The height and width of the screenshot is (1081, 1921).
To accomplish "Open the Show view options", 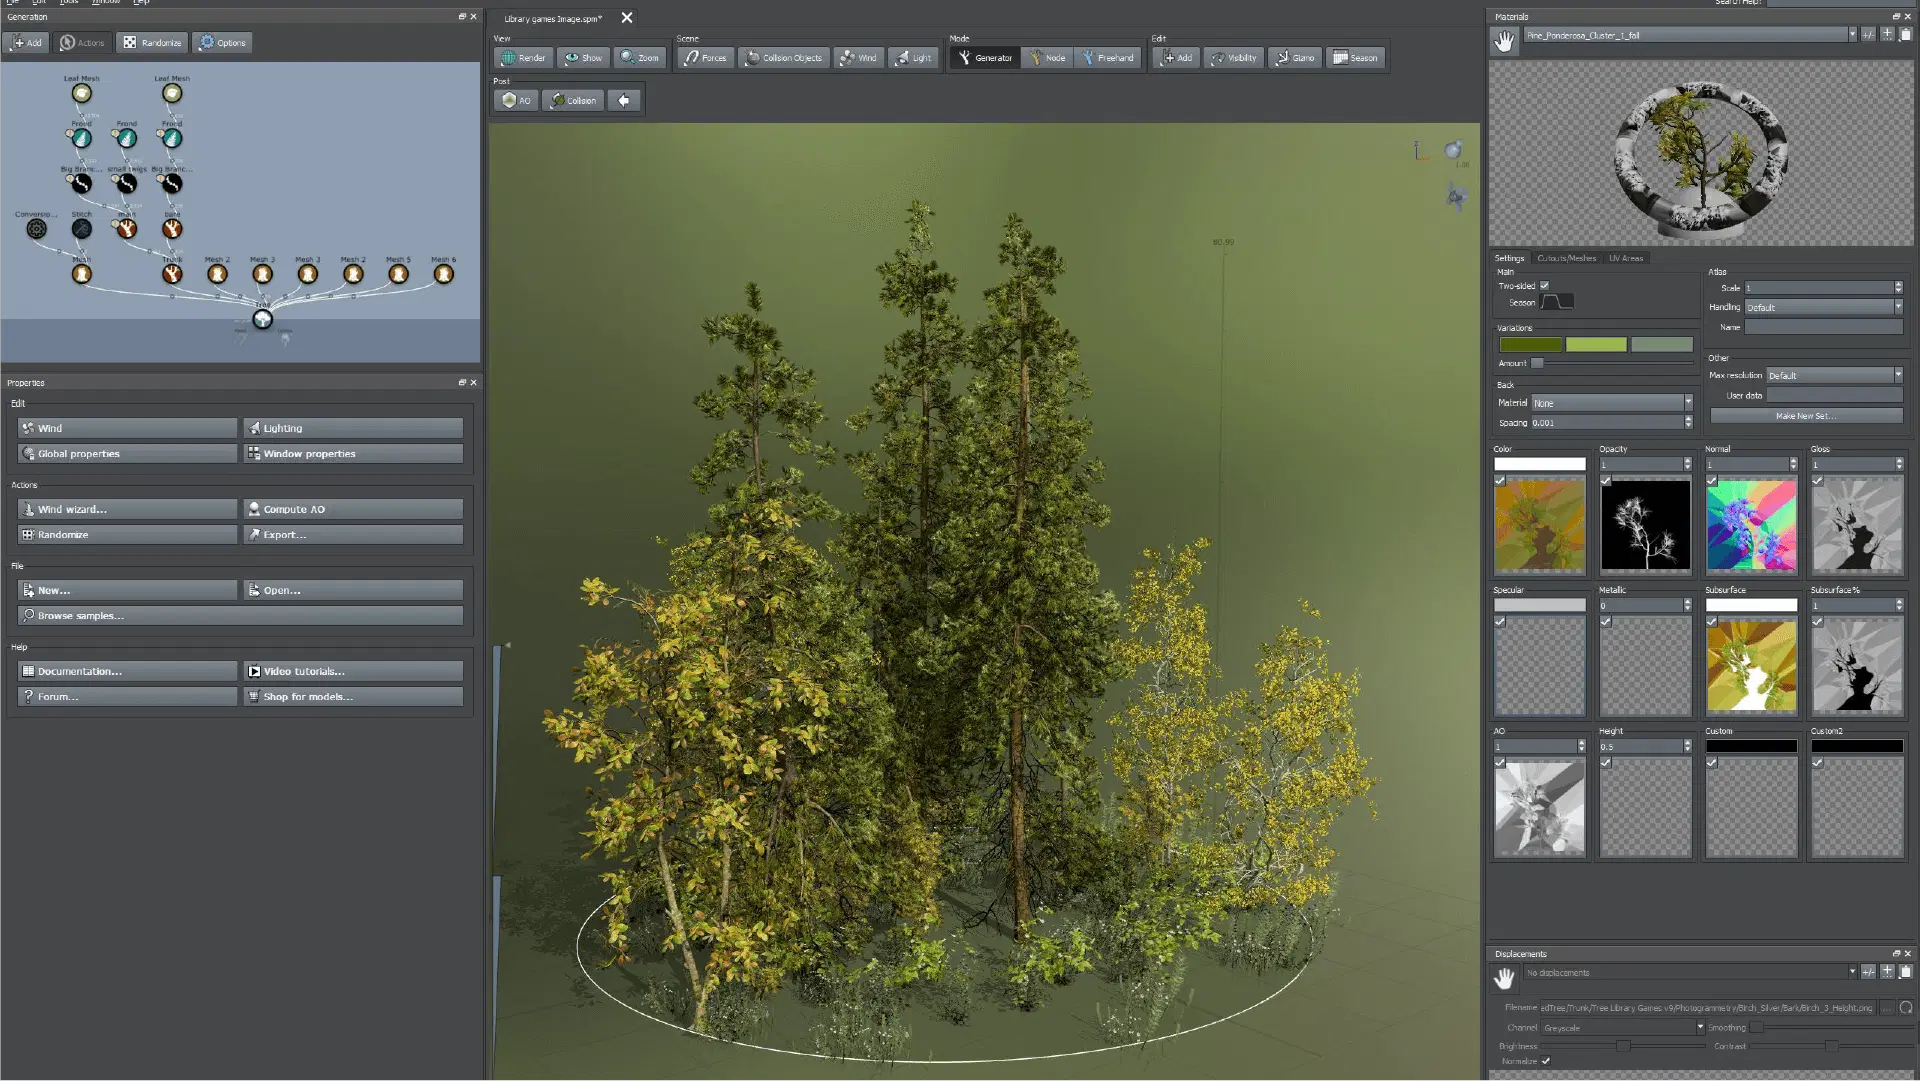I will click(582, 58).
